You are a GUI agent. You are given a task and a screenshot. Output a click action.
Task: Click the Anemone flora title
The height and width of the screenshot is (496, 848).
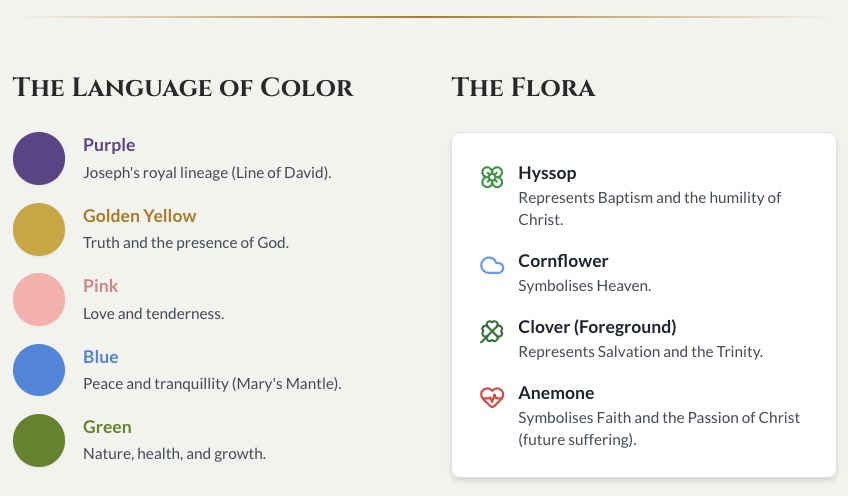pyautogui.click(x=556, y=393)
